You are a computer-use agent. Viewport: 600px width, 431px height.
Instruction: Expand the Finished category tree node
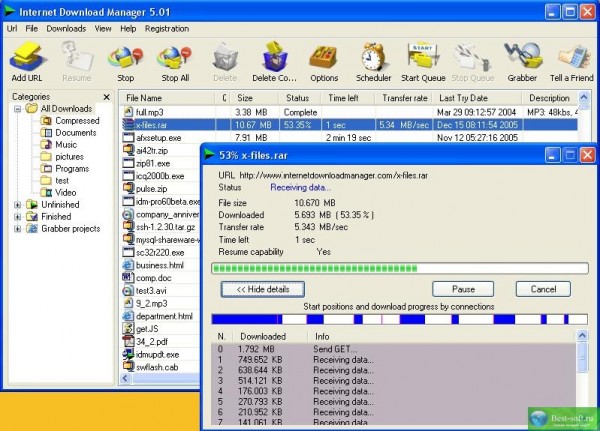click(18, 216)
